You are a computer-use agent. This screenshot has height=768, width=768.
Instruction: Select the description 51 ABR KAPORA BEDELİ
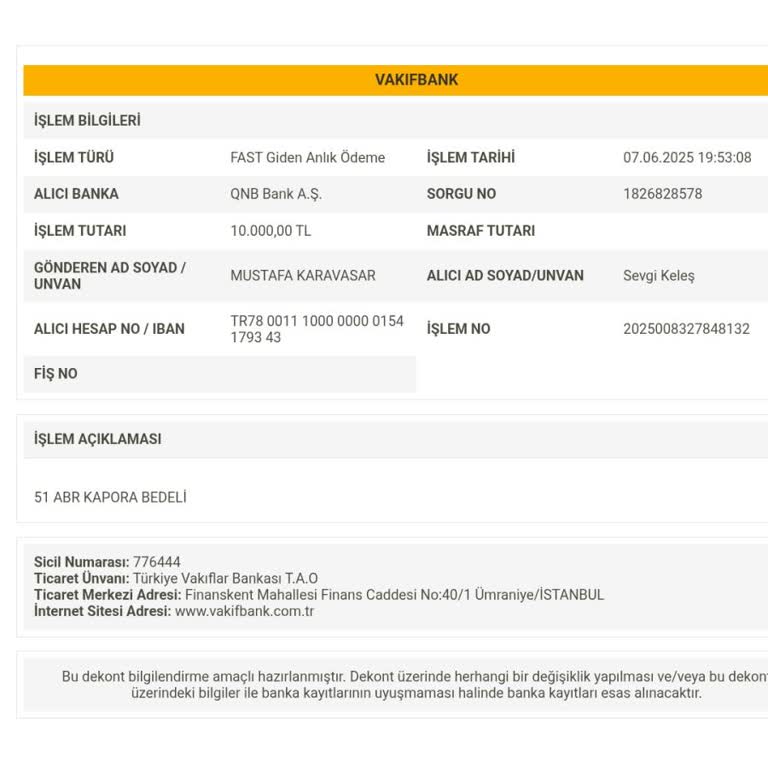point(110,497)
